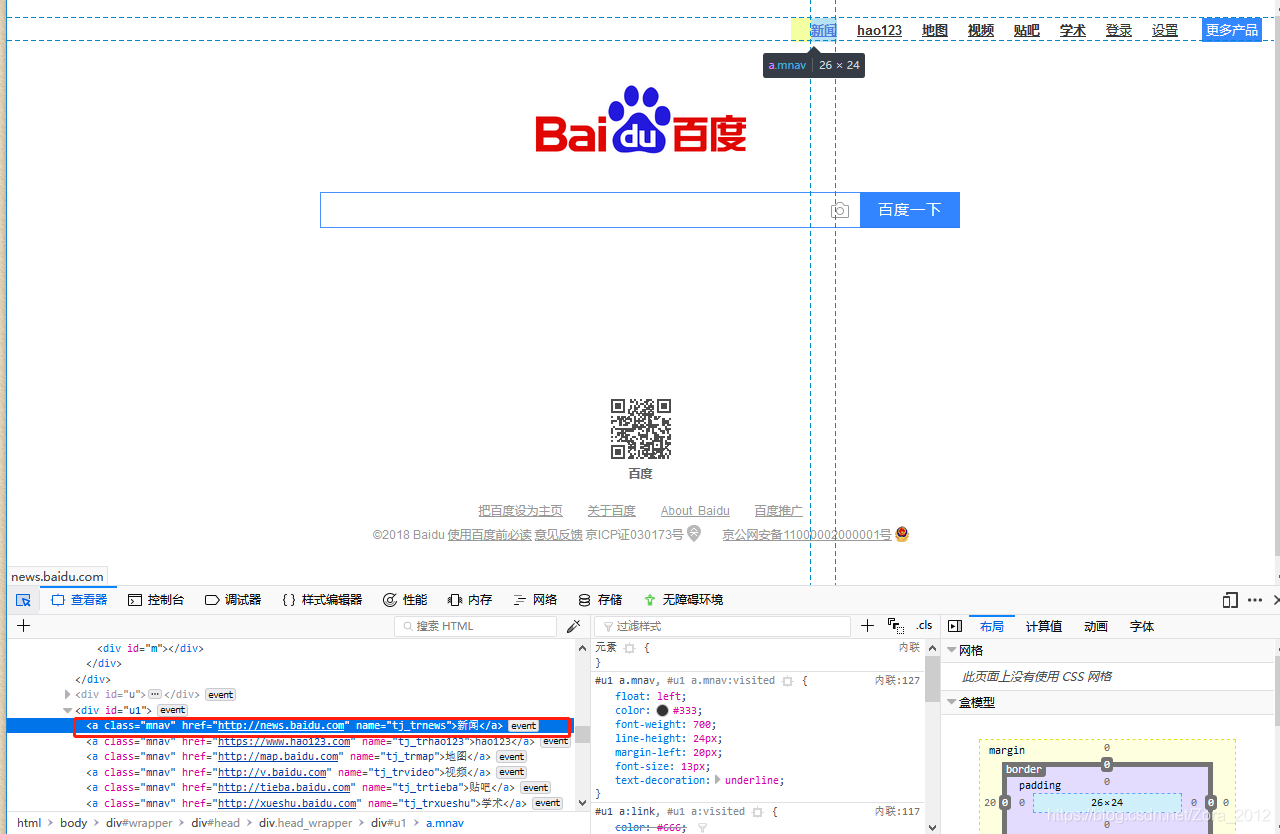Click the 百度一下 search button
The width and height of the screenshot is (1280, 834).
pos(910,210)
